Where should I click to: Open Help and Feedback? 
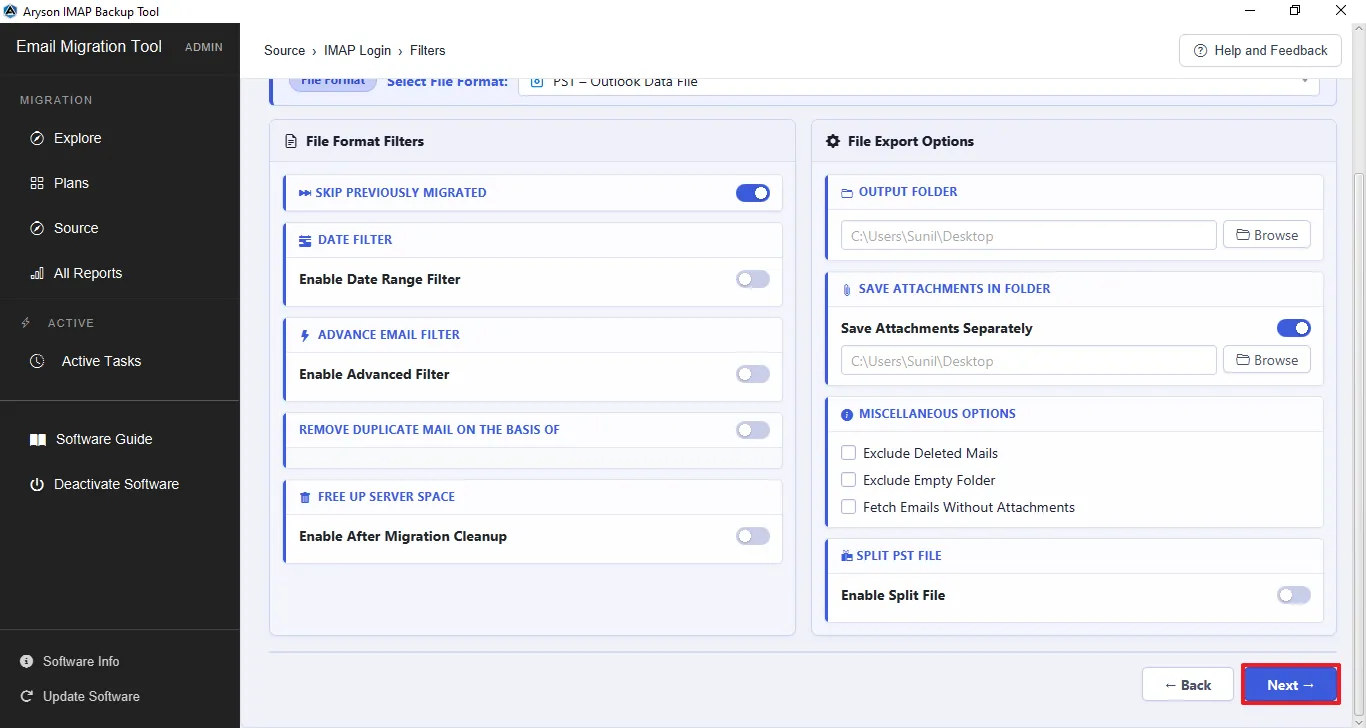pos(1260,50)
